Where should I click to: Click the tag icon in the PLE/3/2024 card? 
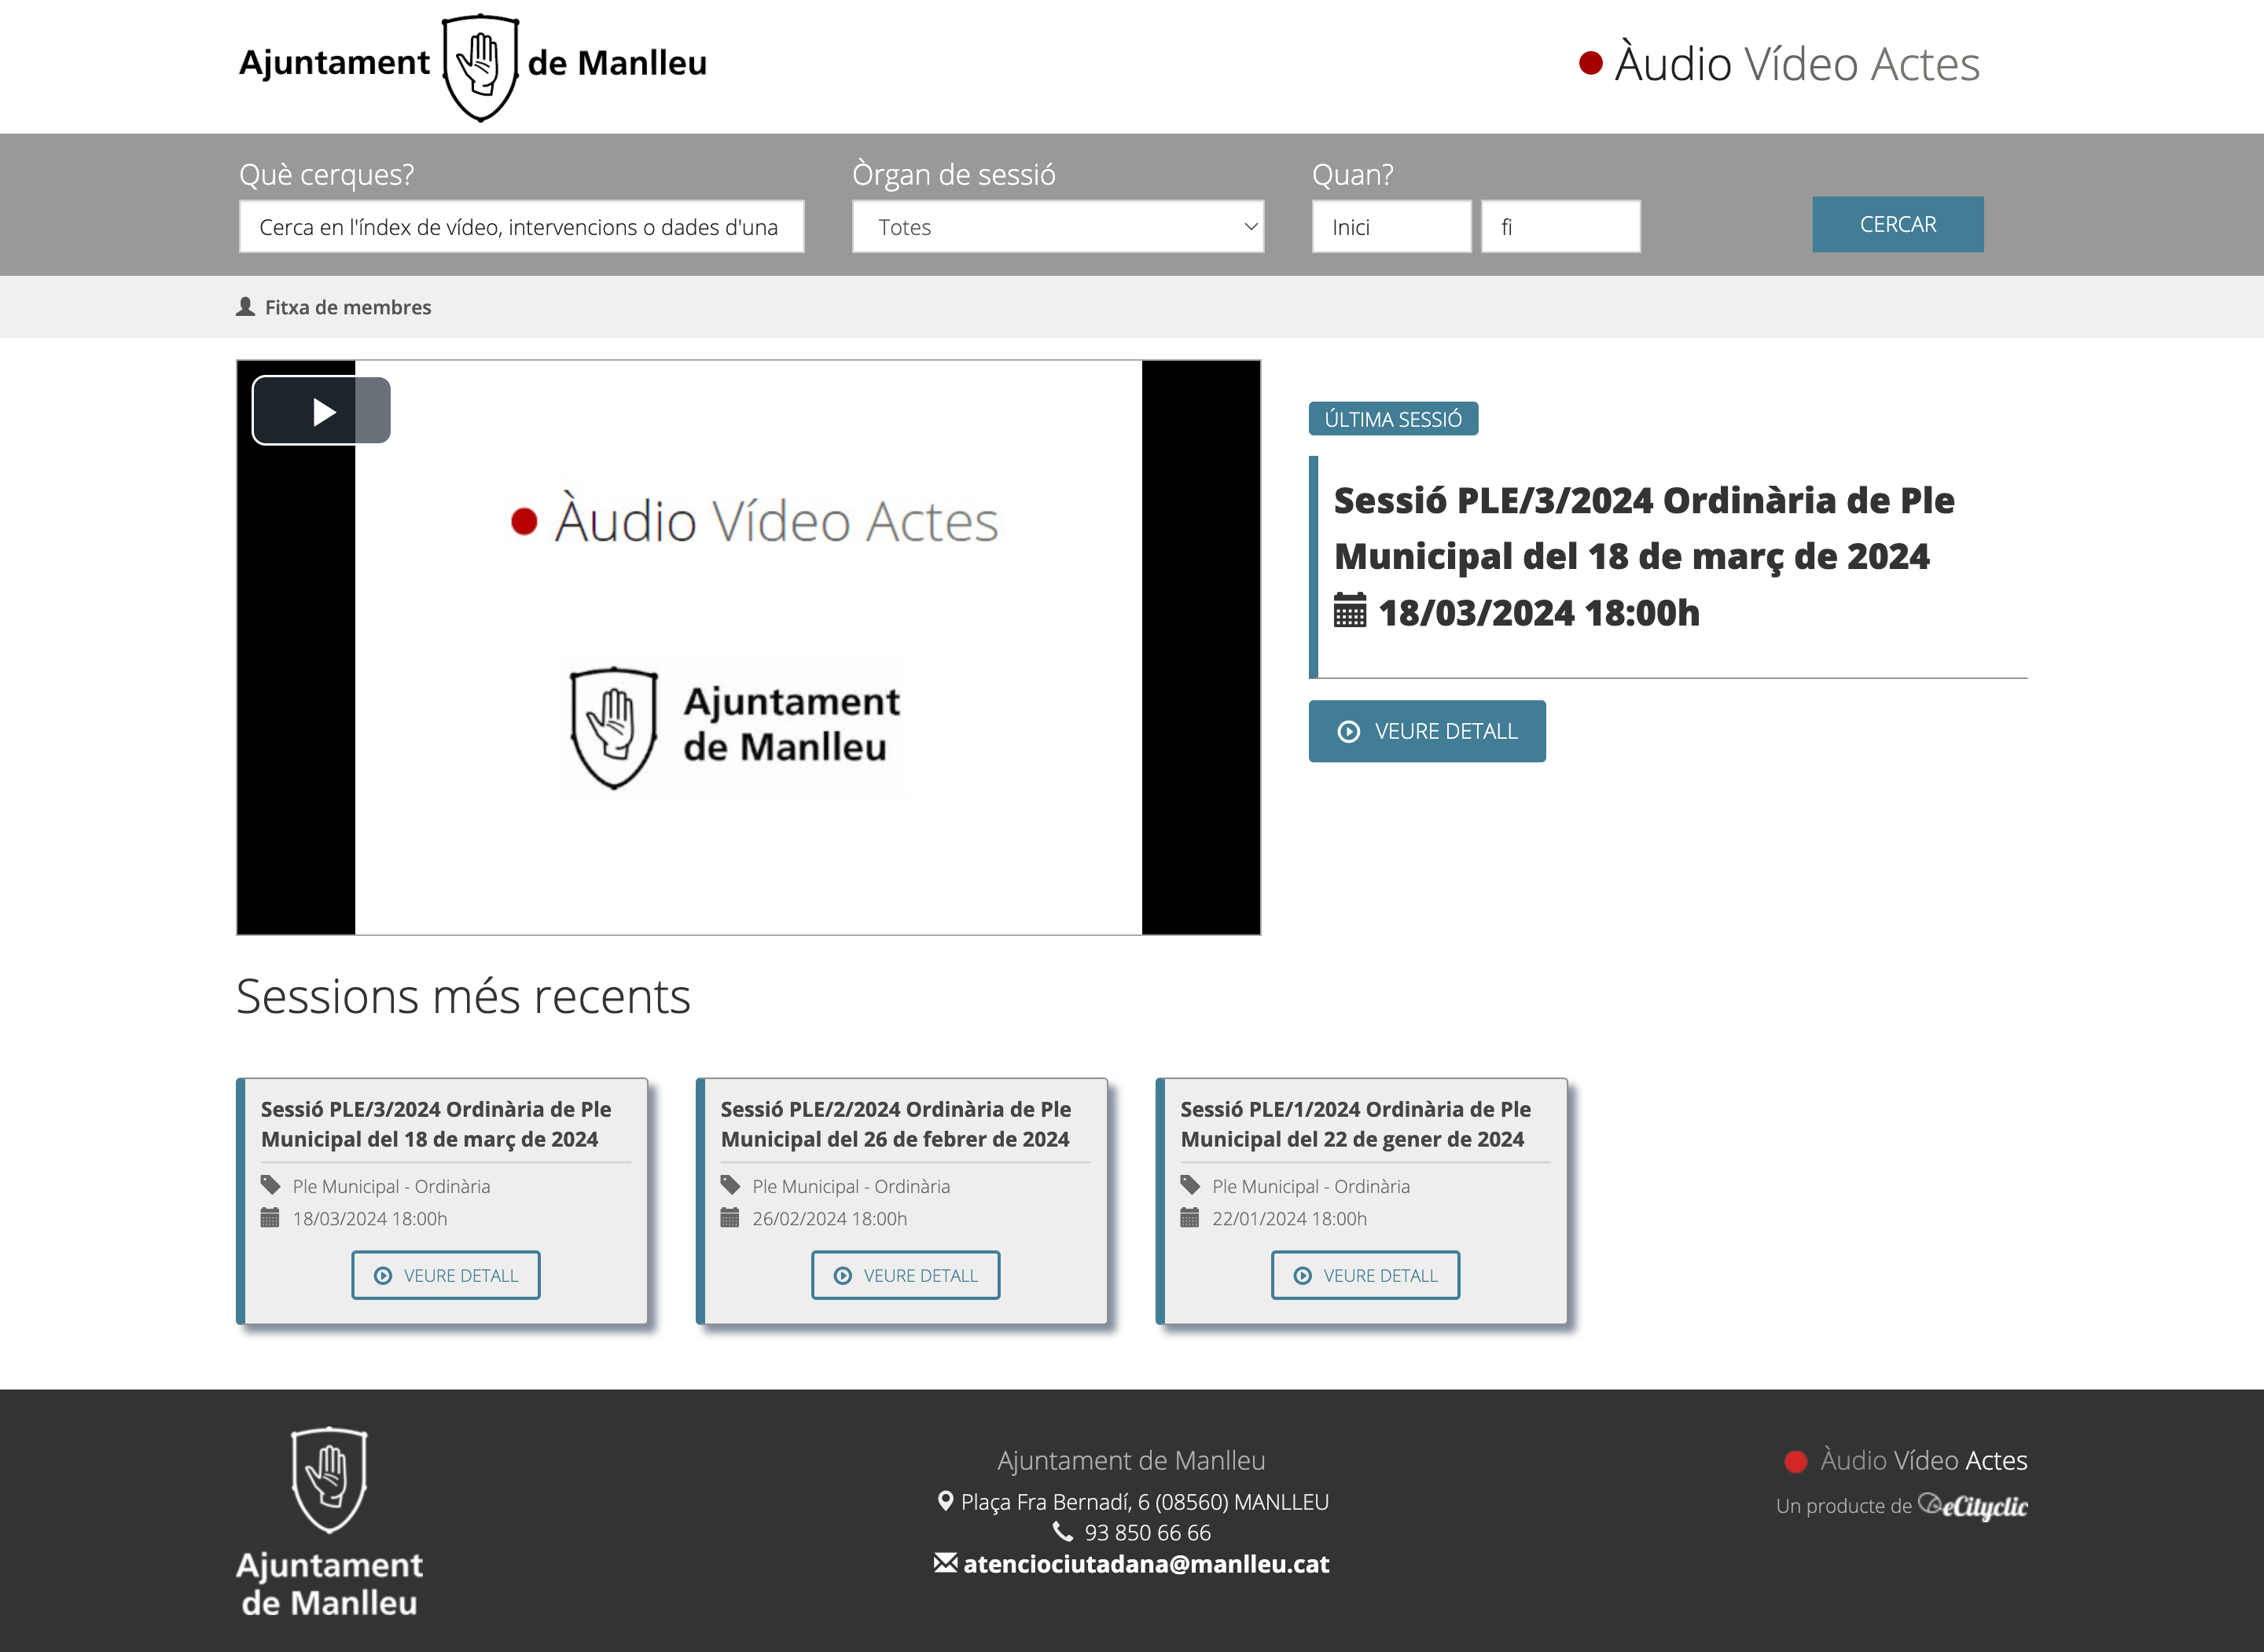pyautogui.click(x=270, y=1185)
